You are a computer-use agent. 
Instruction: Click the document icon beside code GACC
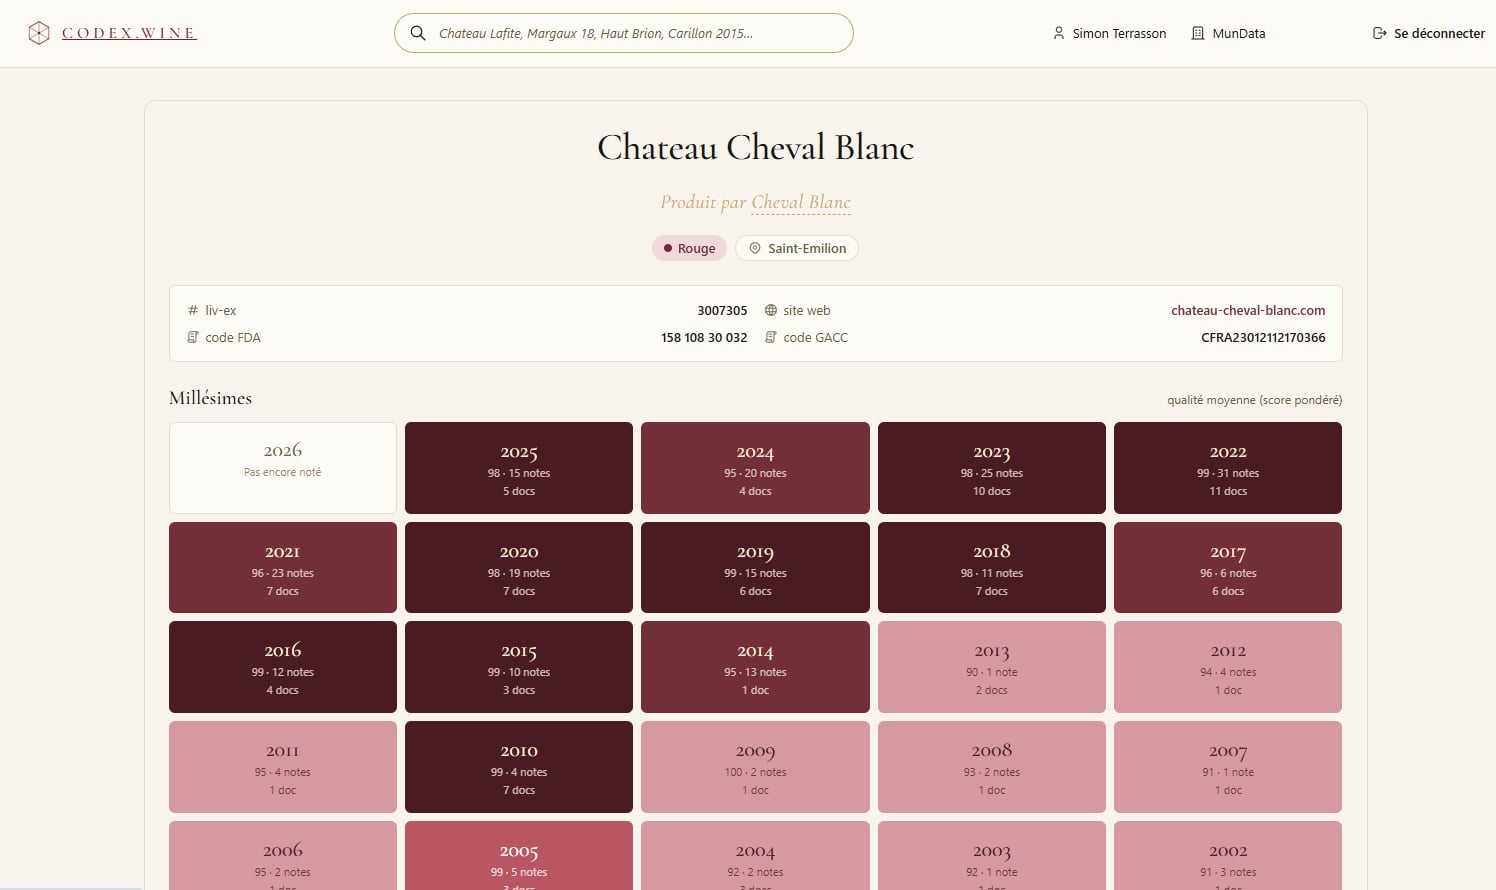coord(771,337)
